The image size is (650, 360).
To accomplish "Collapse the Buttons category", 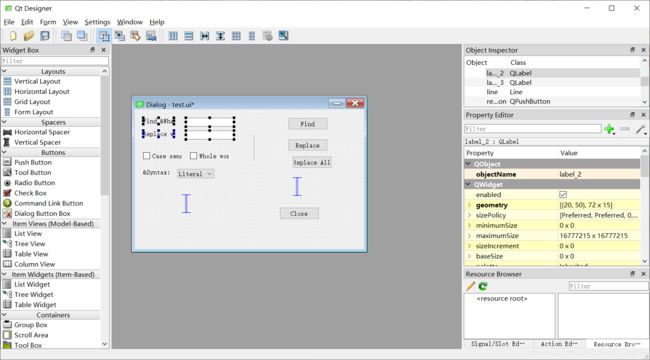I will [x=4, y=152].
